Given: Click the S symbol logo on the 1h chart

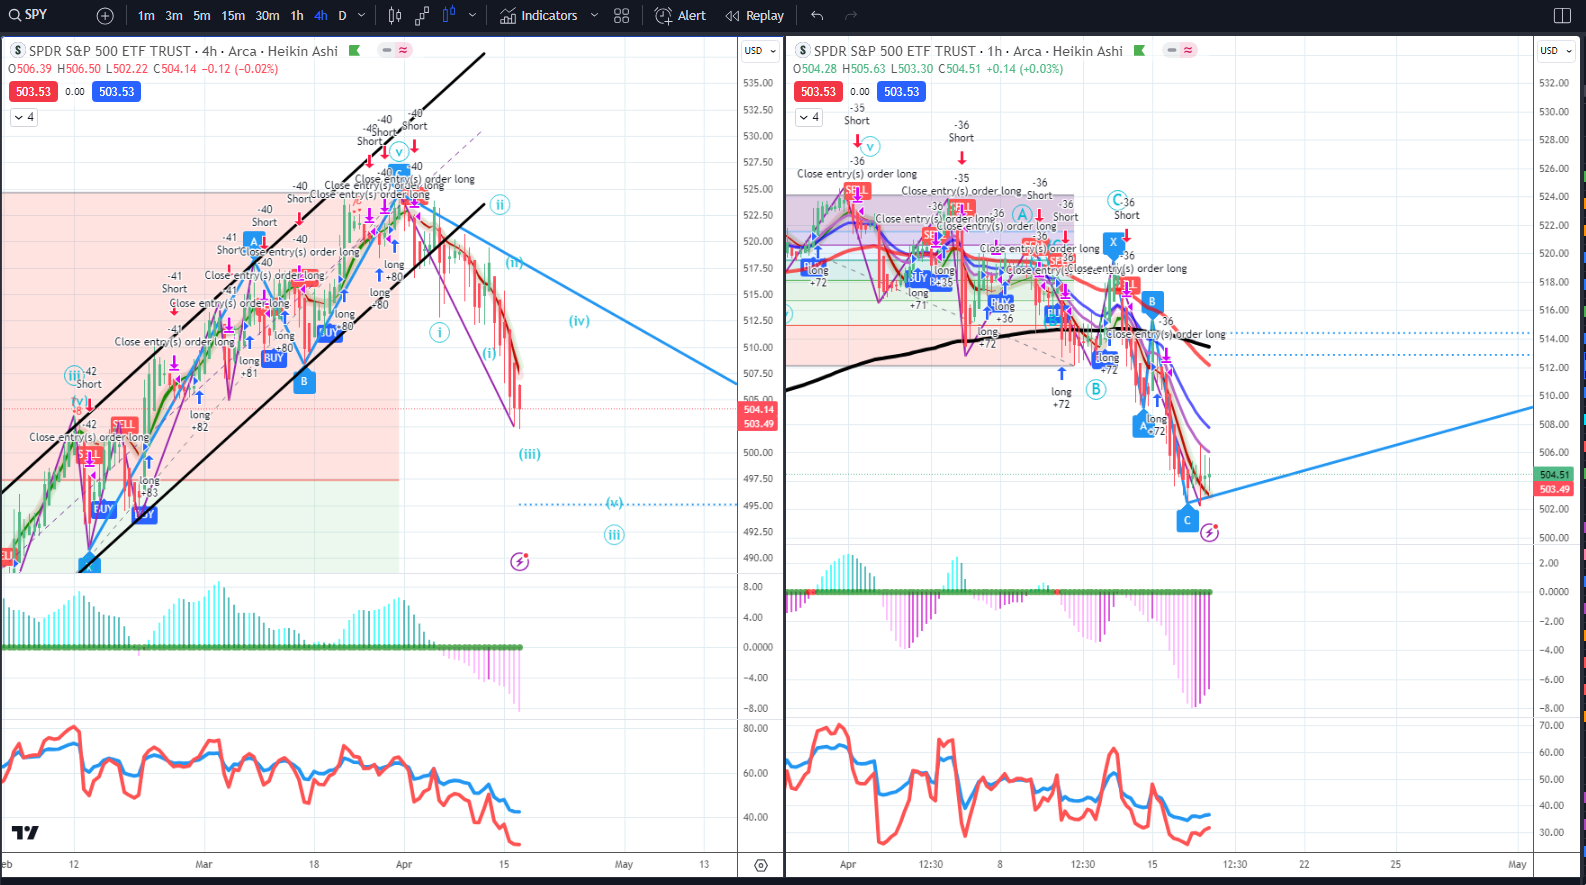Looking at the screenshot, I should tap(803, 51).
